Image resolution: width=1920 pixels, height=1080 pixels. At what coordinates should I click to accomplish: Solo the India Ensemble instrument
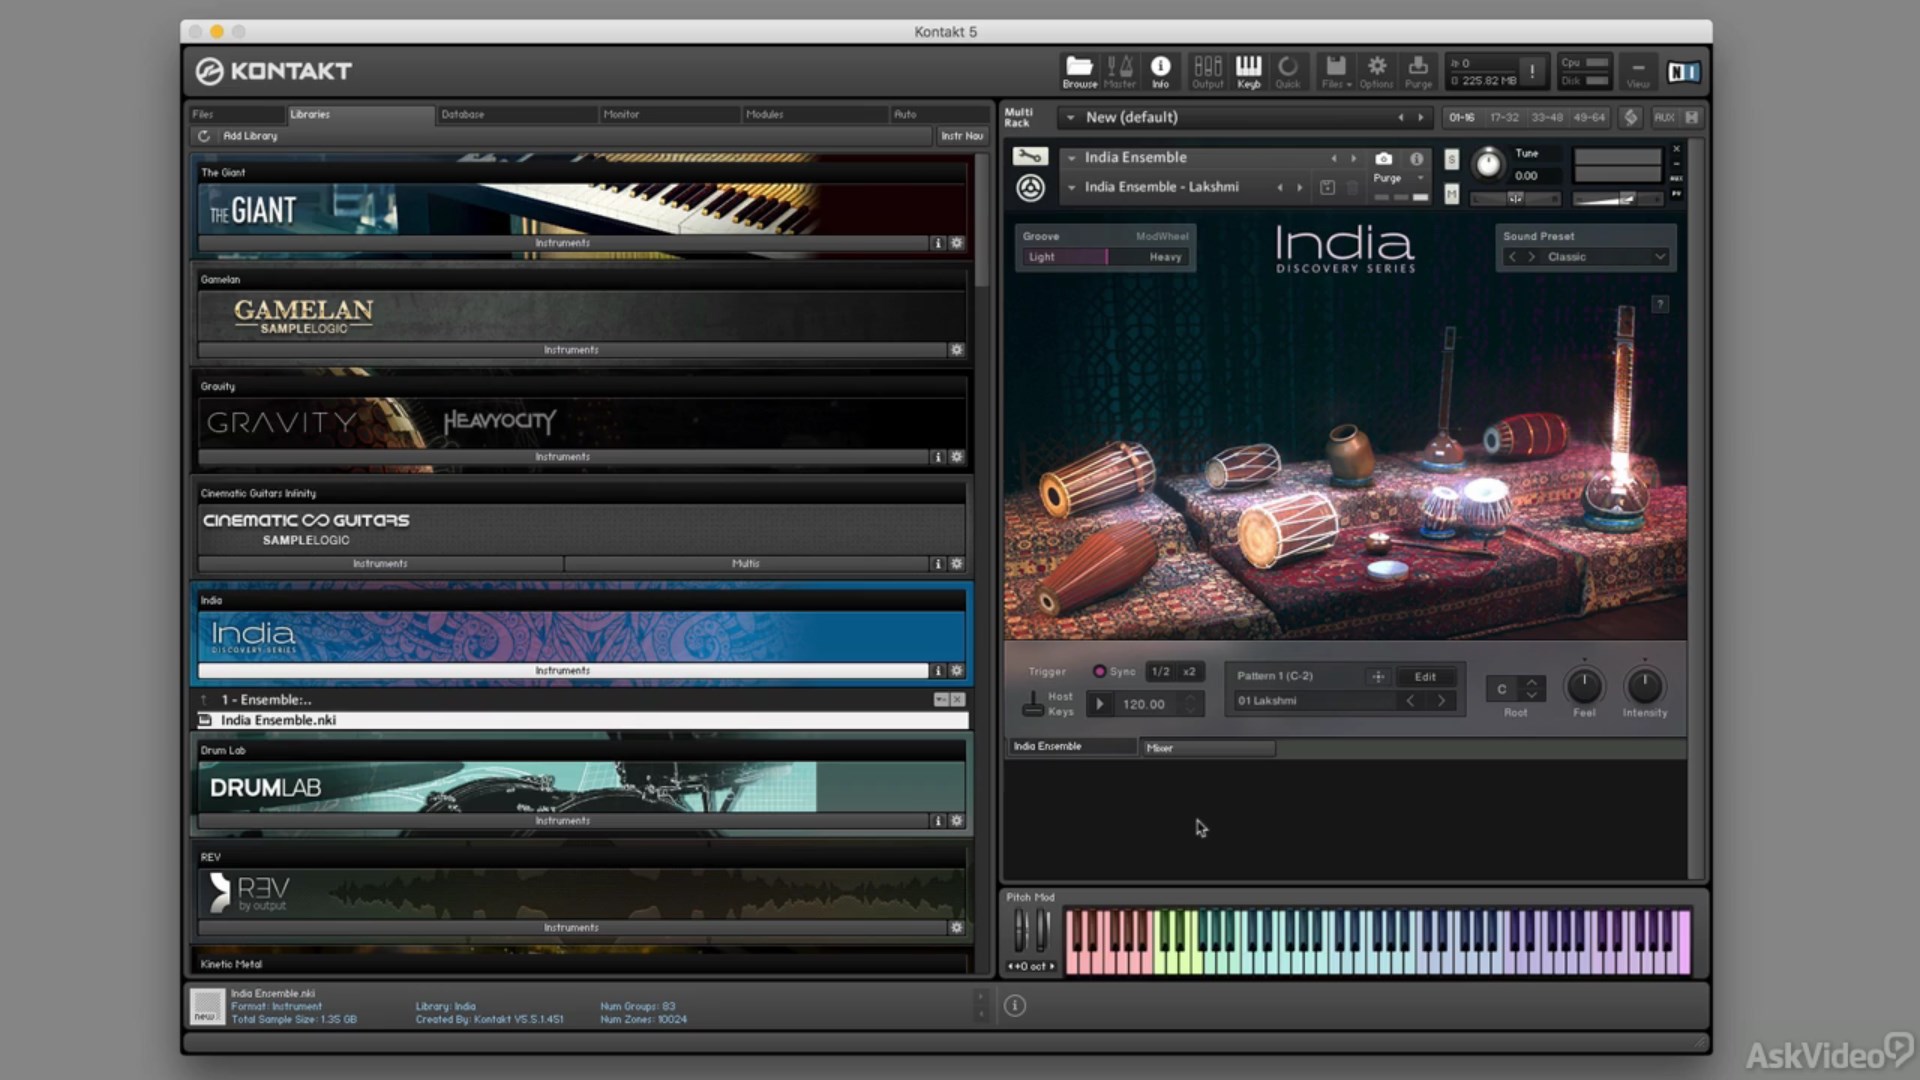1451,159
